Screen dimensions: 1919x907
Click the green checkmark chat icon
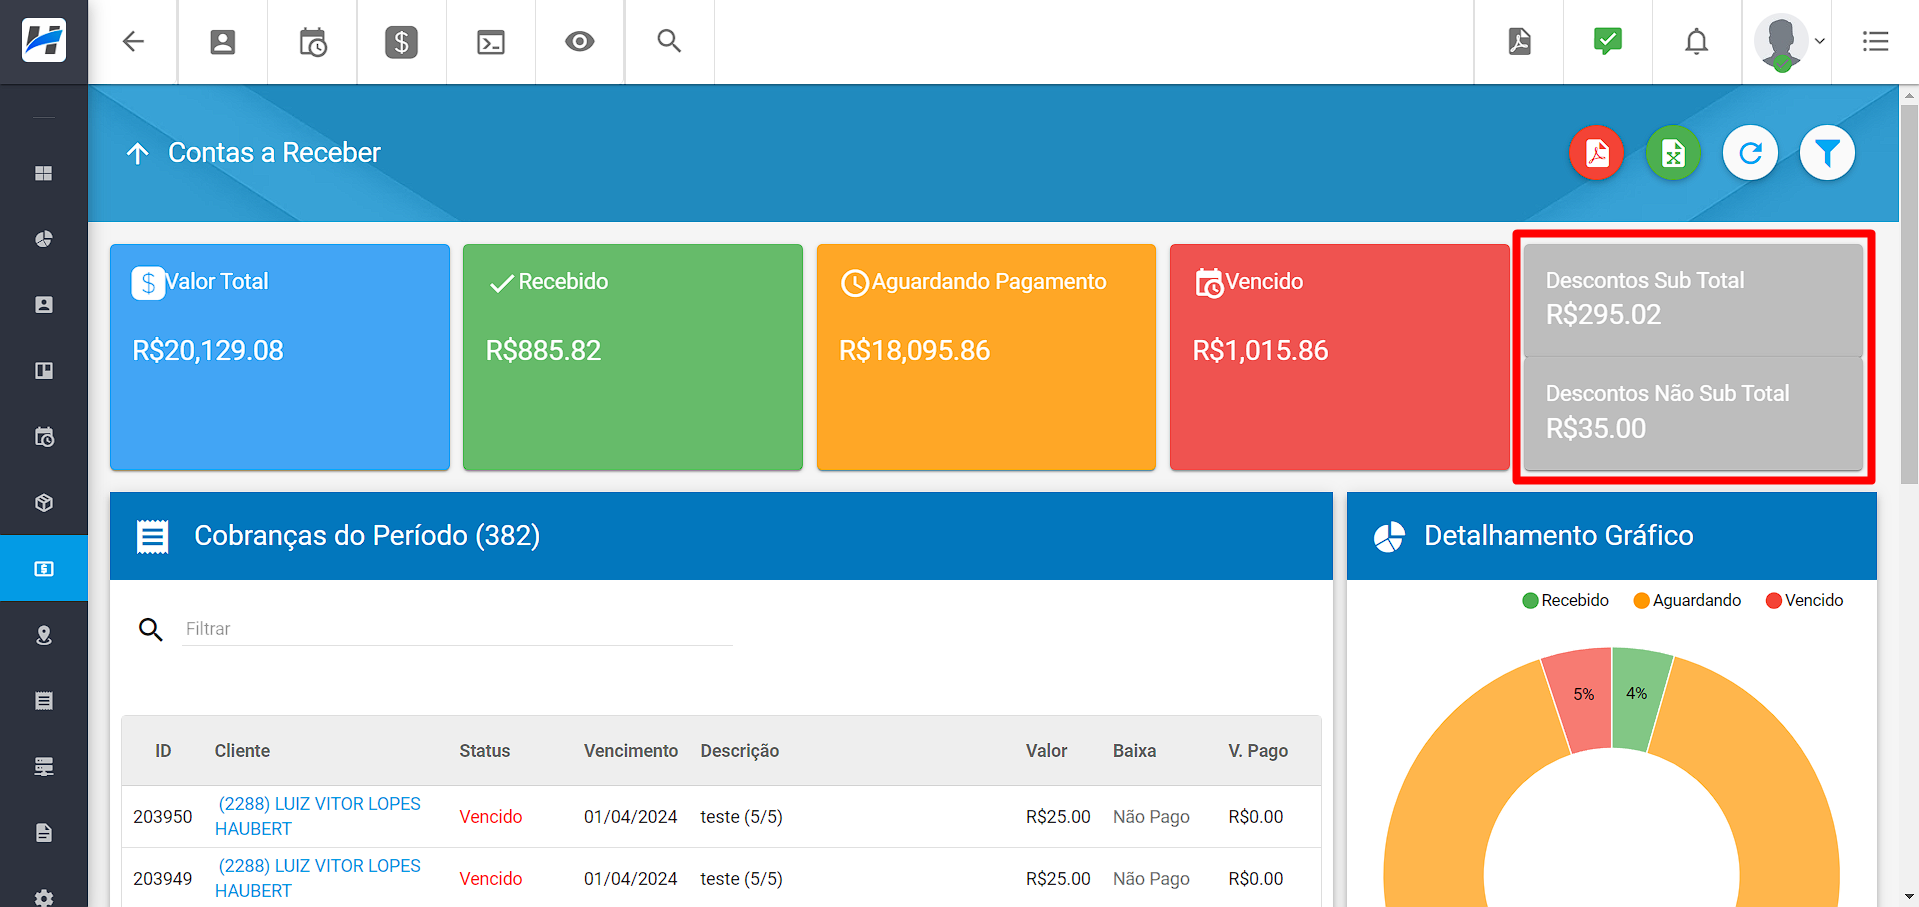coord(1608,41)
